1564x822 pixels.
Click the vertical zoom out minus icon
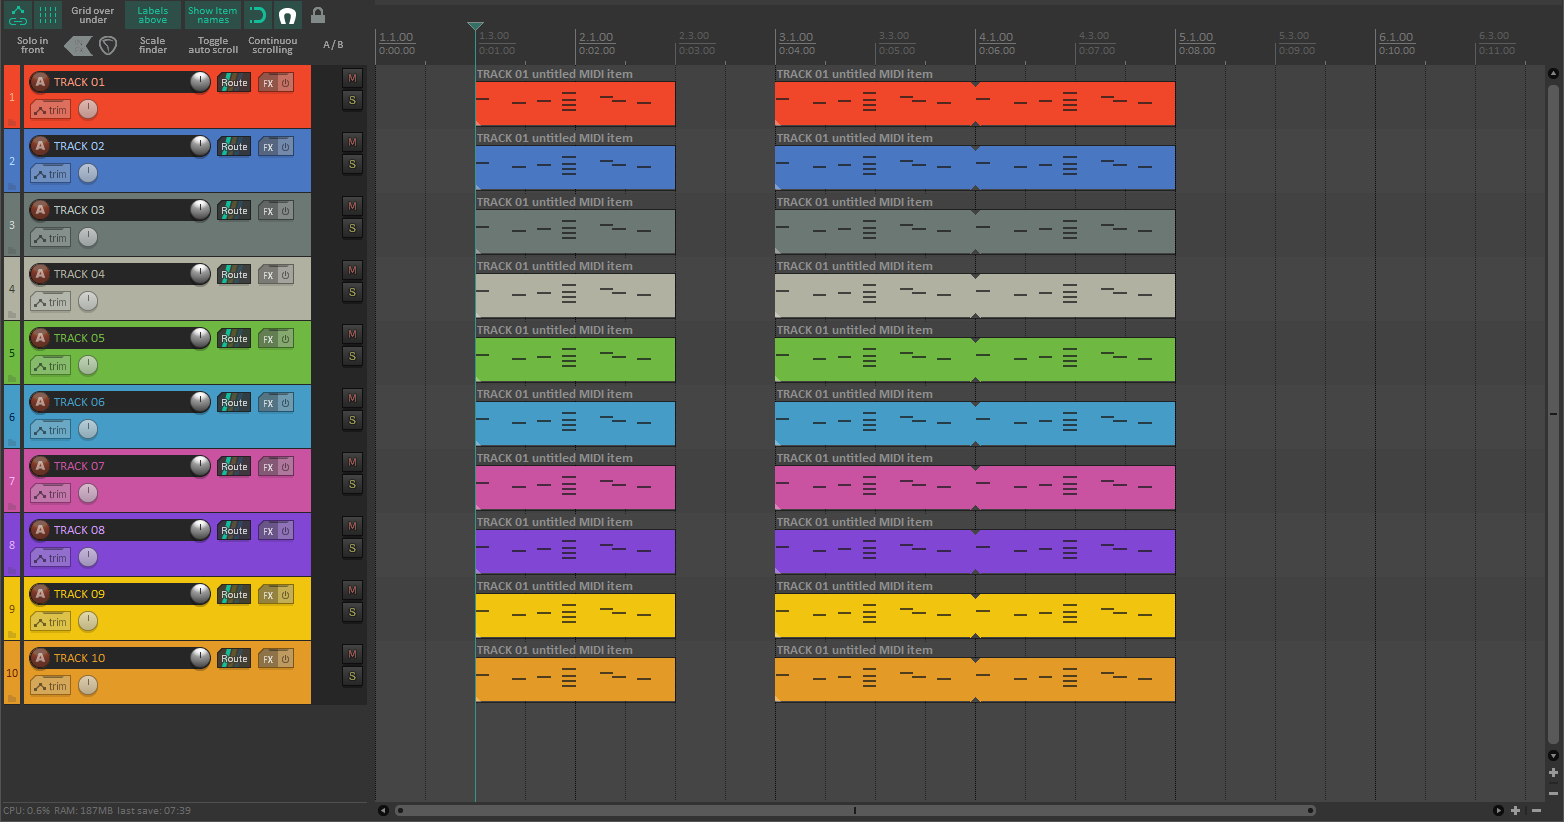pyautogui.click(x=1553, y=793)
